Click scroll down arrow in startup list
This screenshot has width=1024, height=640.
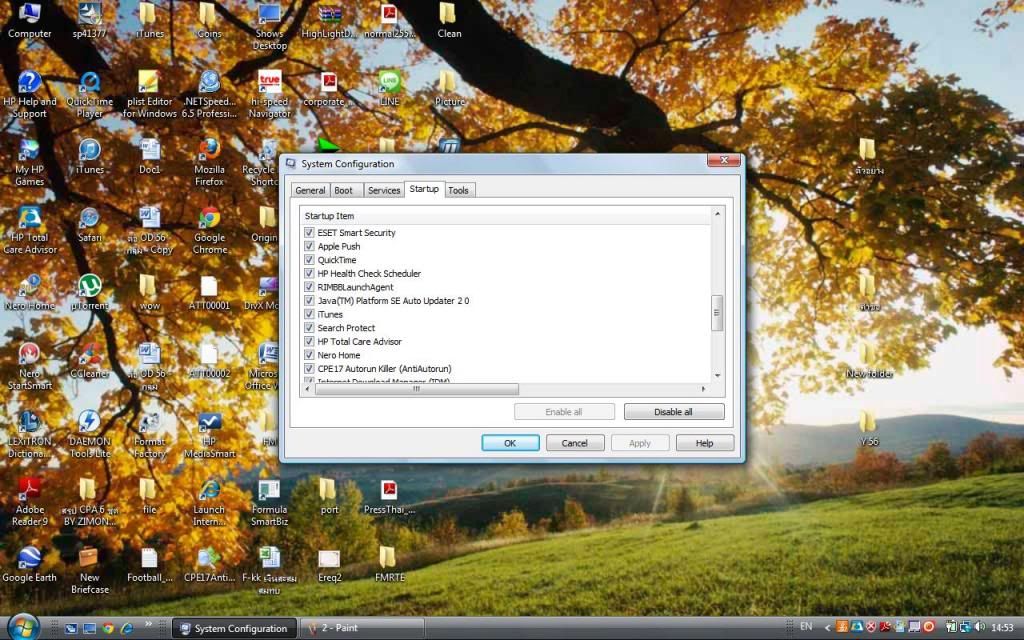coord(717,376)
